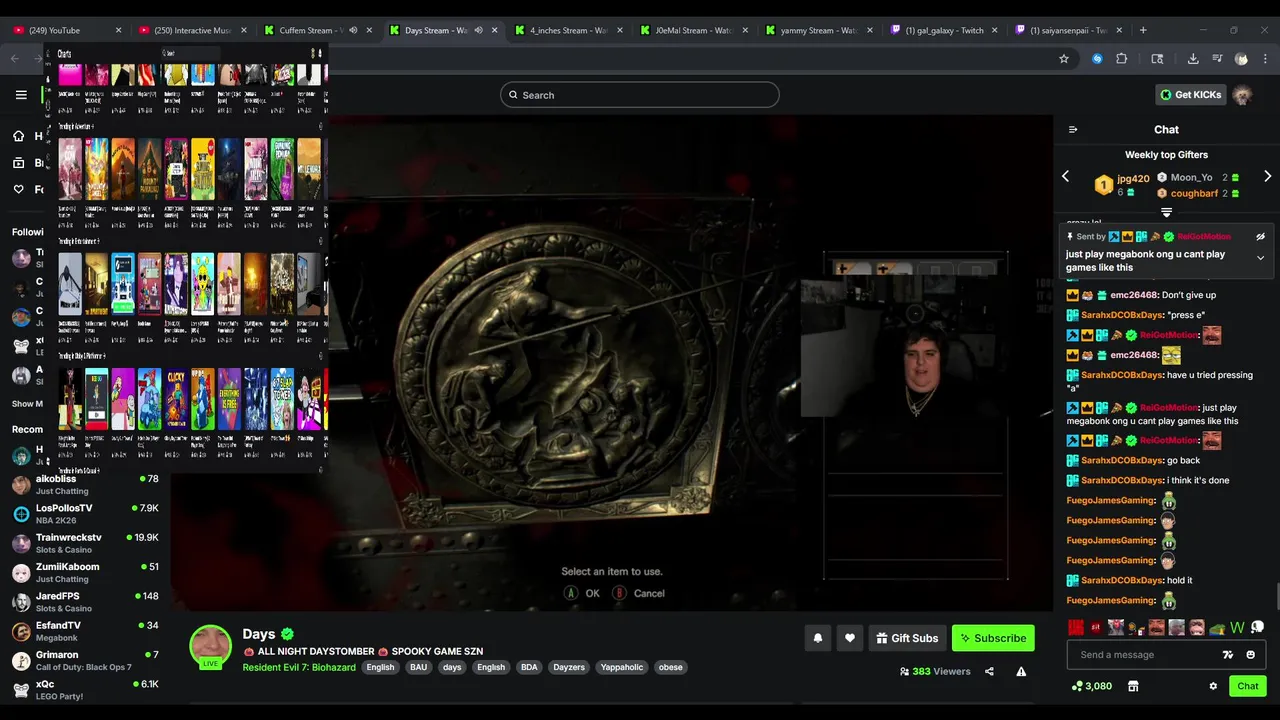Image resolution: width=1280 pixels, height=720 pixels.
Task: Hide the pinned chat message
Action: (x=1260, y=237)
